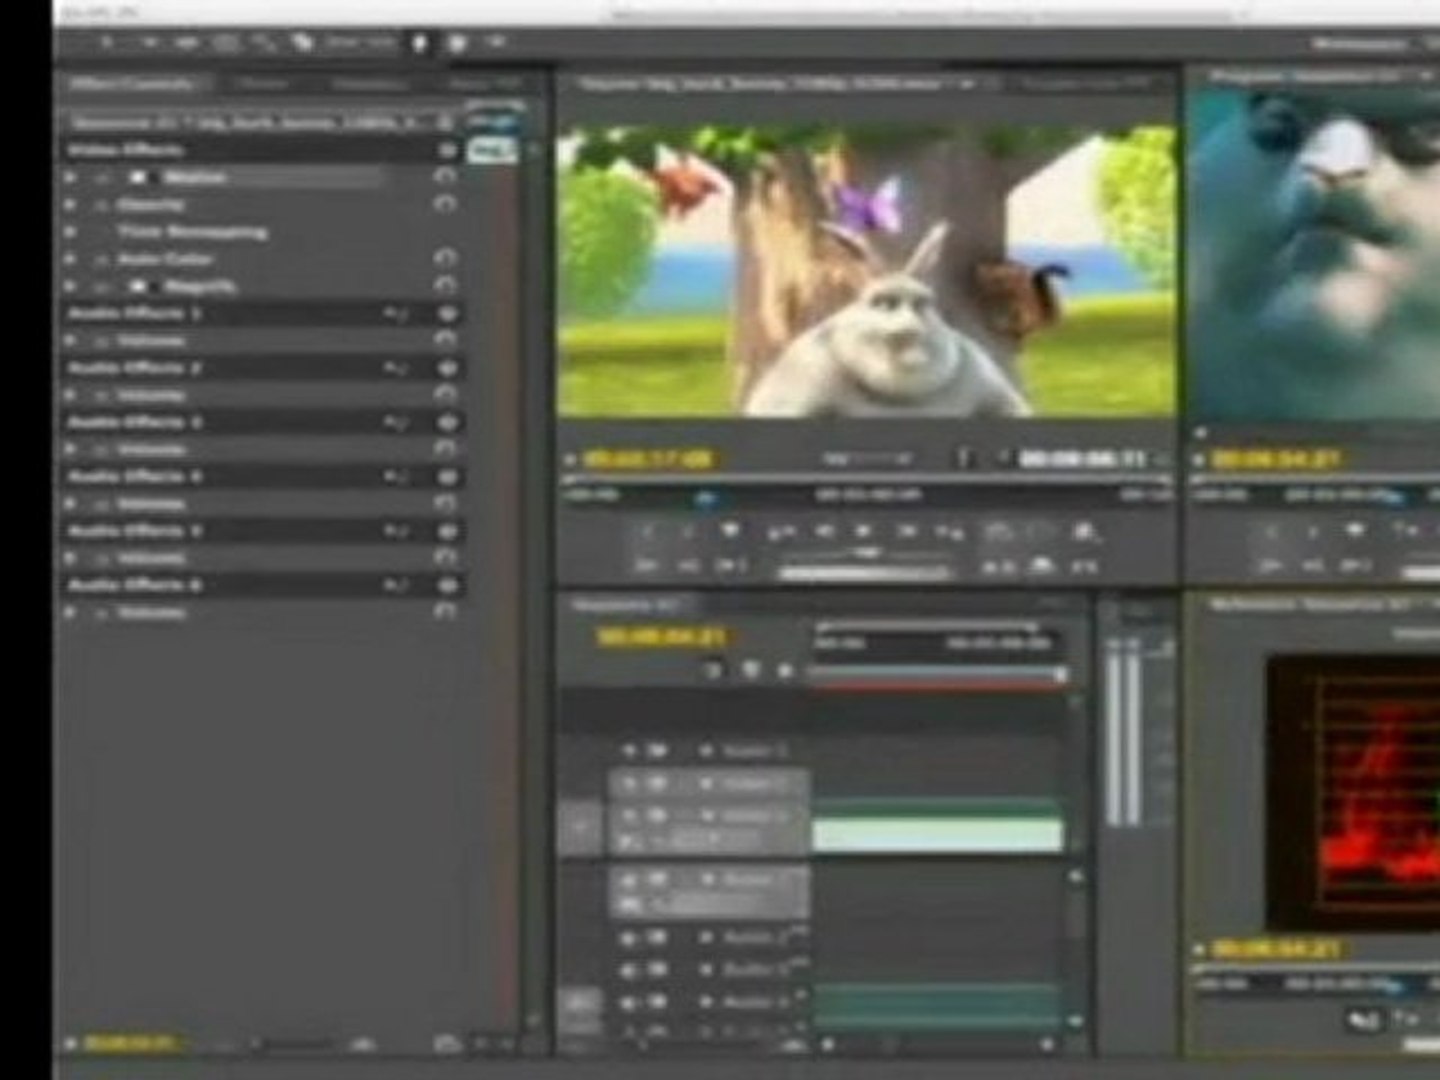Expand Volume under Audio Effects 1
Screen dimensions: 1440x1080
[71, 341]
